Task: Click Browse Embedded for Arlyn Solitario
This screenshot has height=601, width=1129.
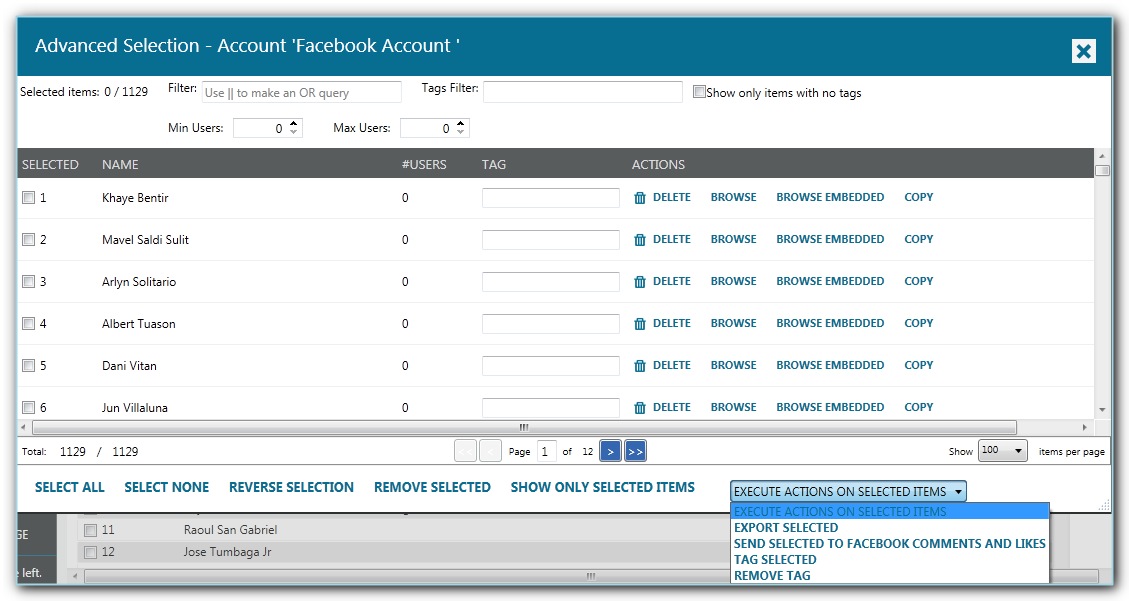Action: 829,281
